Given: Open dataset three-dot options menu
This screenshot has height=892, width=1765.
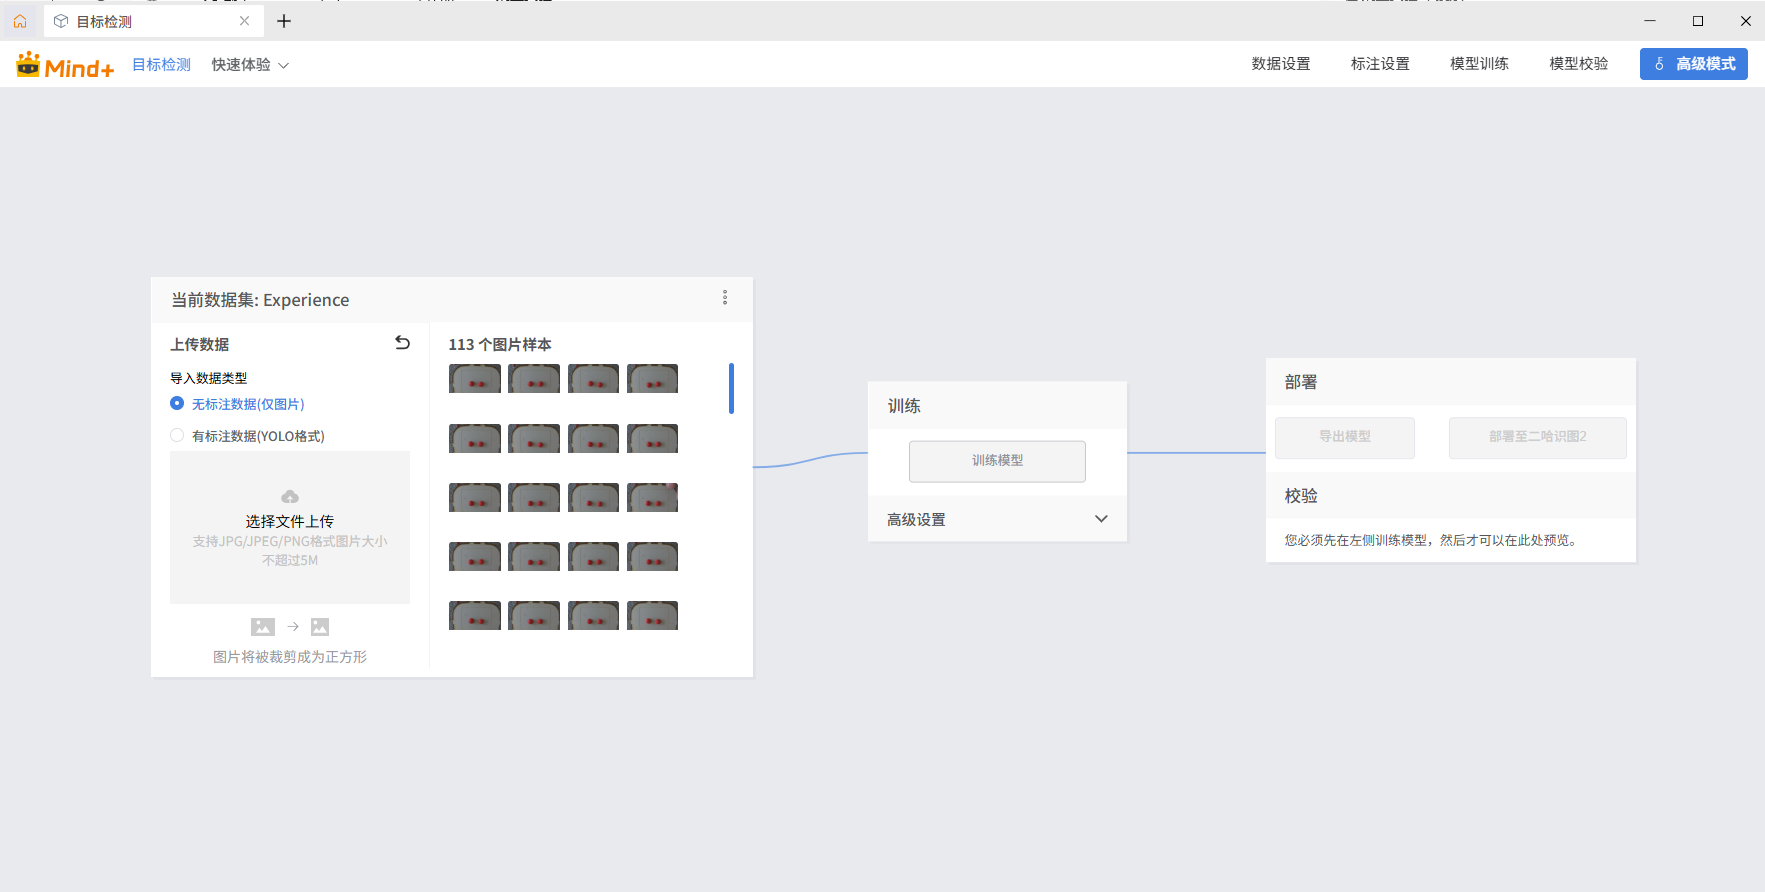Looking at the screenshot, I should [x=725, y=298].
